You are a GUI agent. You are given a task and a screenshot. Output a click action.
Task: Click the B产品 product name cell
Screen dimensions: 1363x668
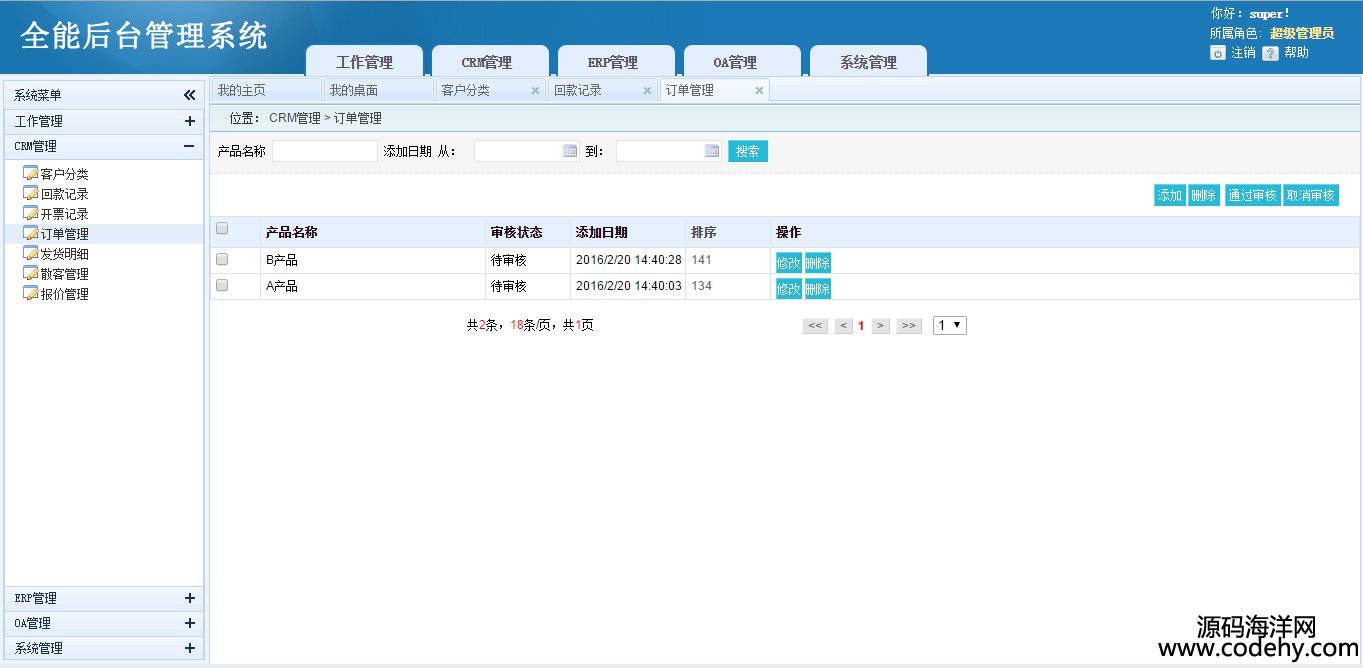point(373,260)
